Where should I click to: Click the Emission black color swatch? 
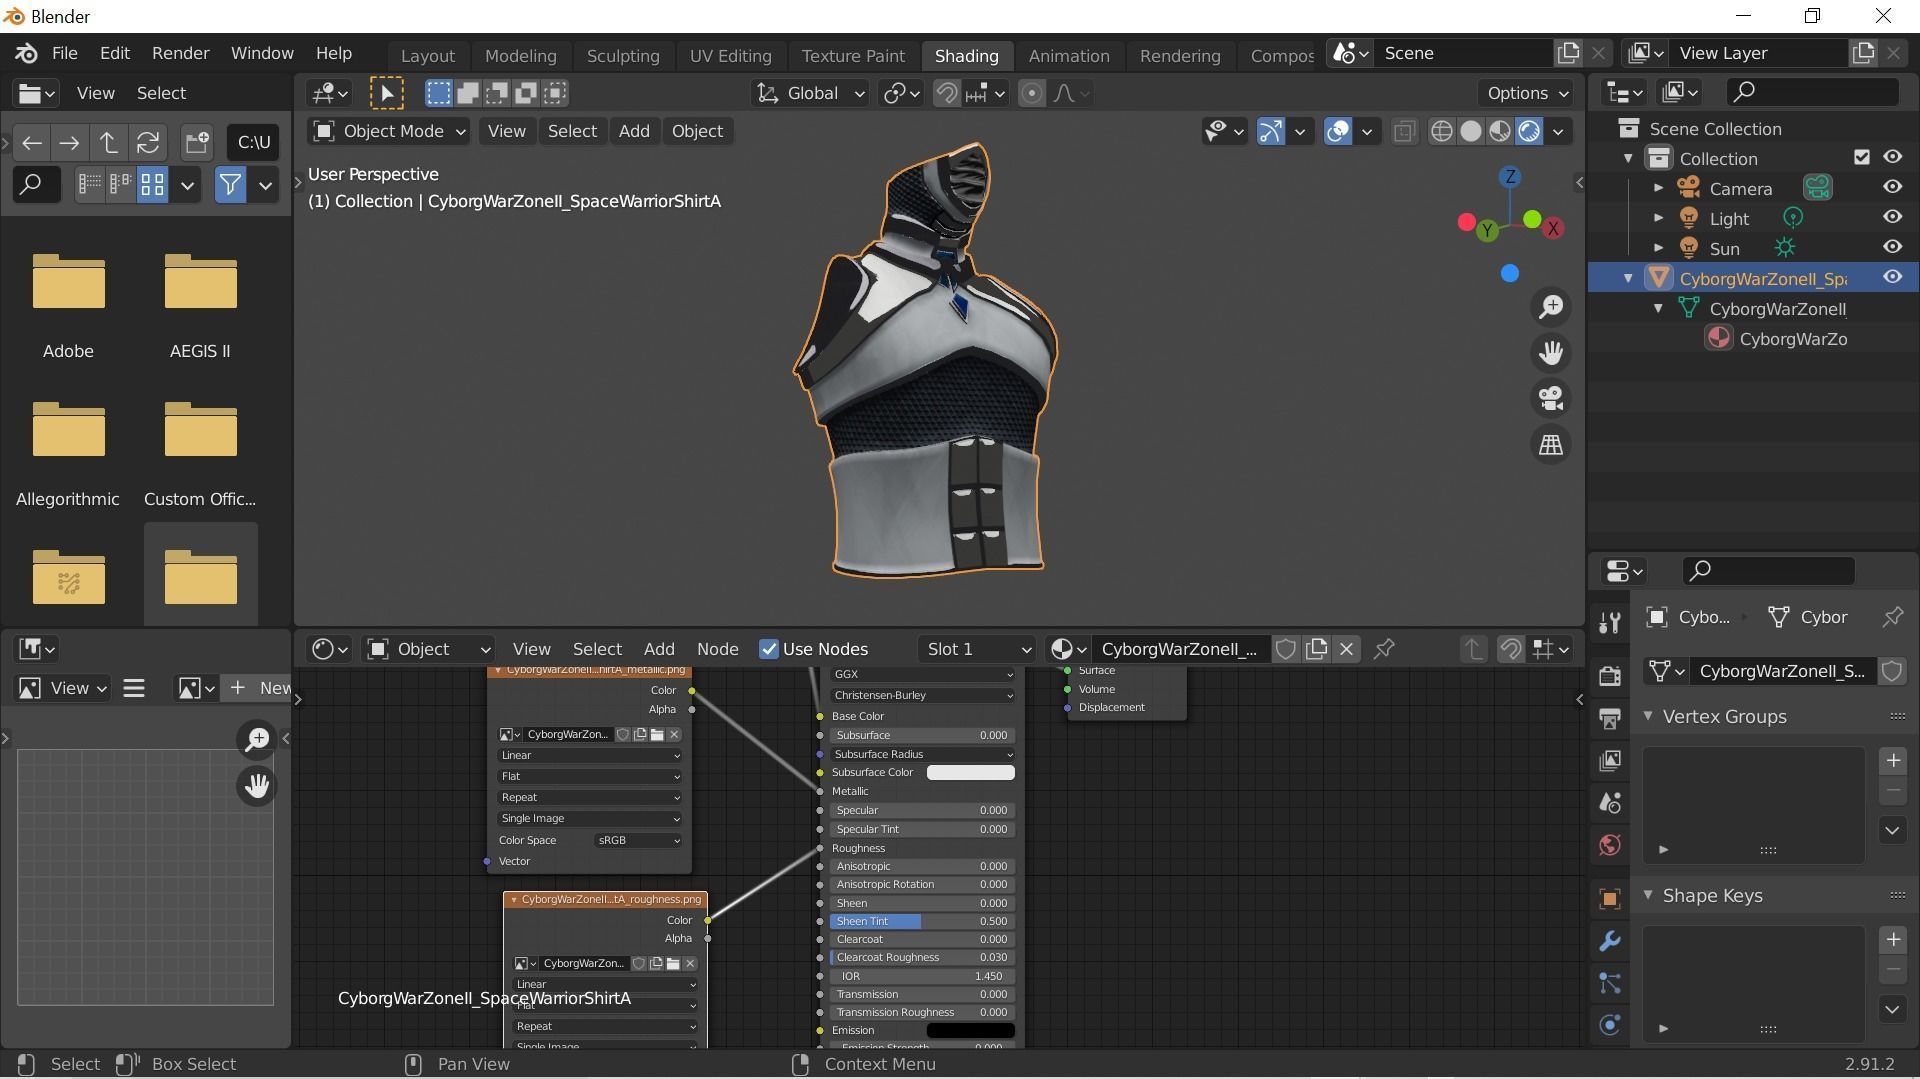tap(970, 1030)
